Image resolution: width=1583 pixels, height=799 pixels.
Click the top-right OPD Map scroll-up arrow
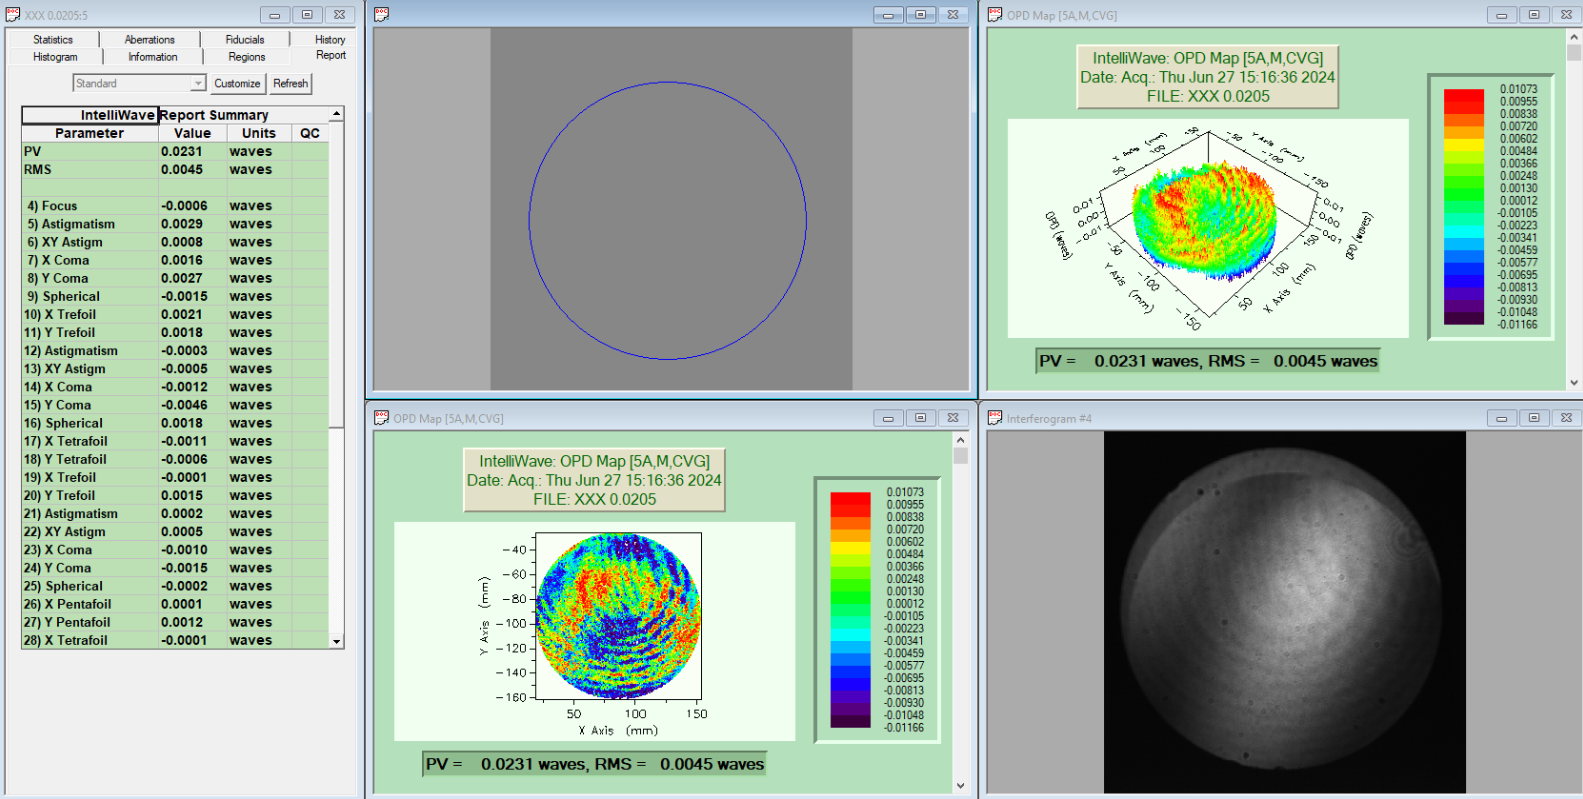pos(1574,37)
